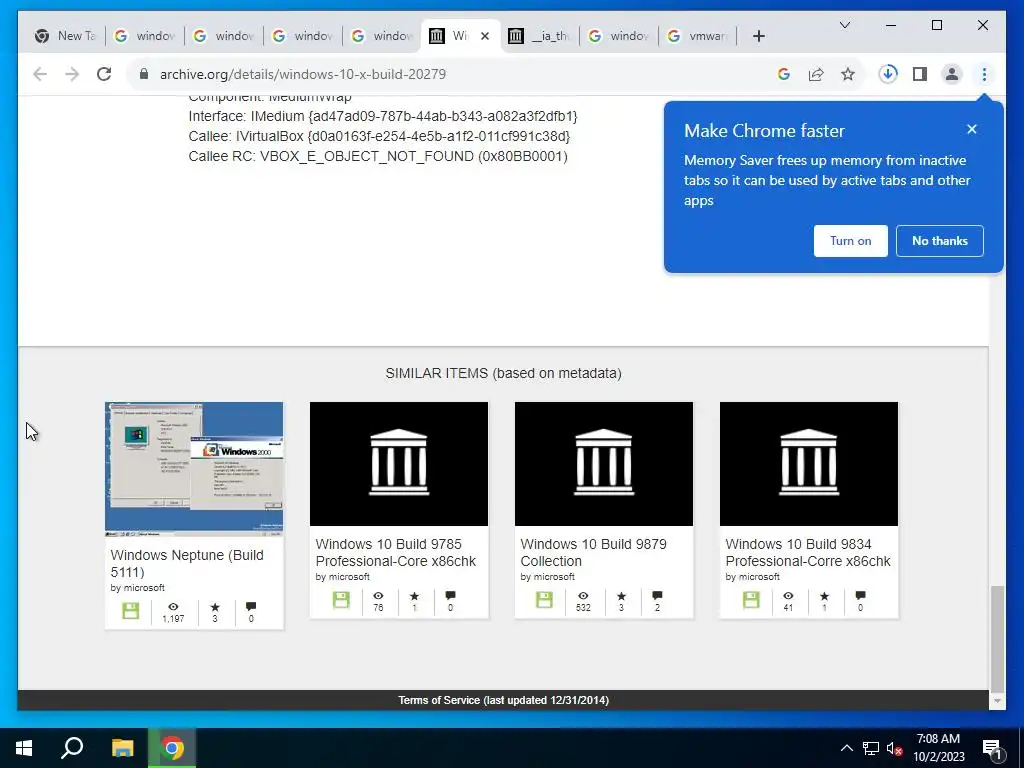
Task: Click software floppy icon on Build 9879 card
Action: (544, 600)
